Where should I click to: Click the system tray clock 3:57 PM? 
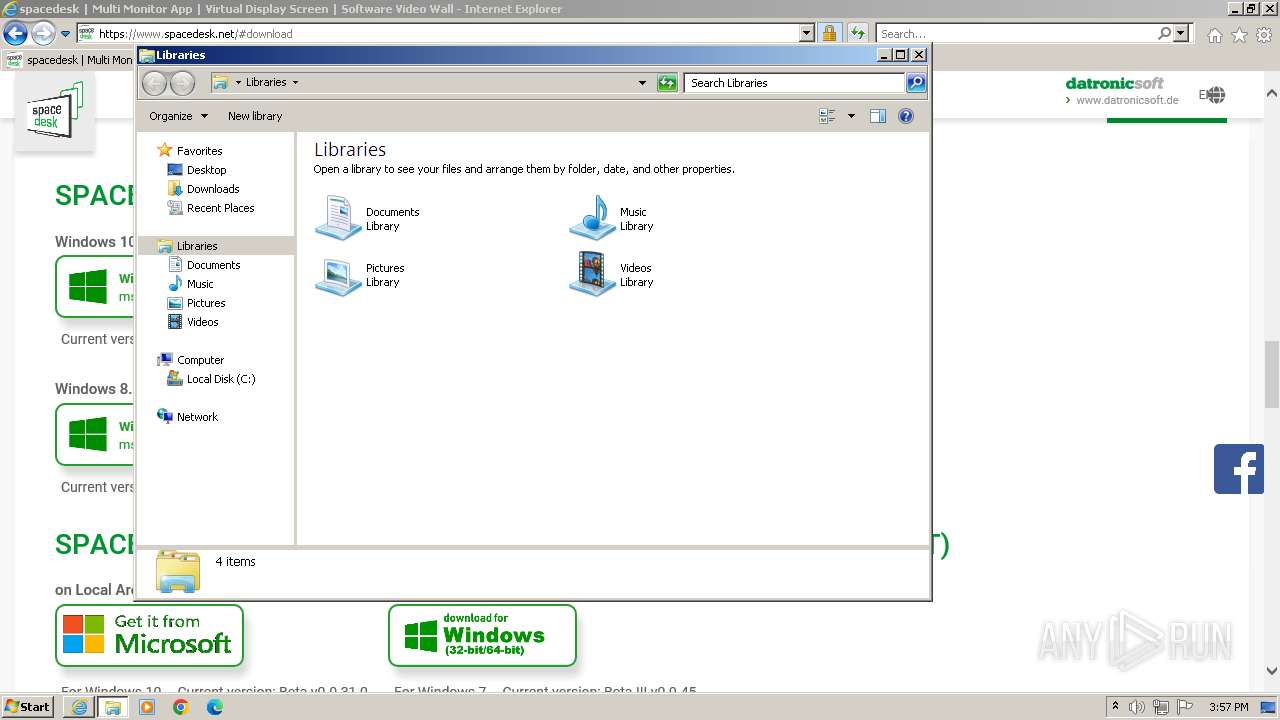coord(1228,707)
